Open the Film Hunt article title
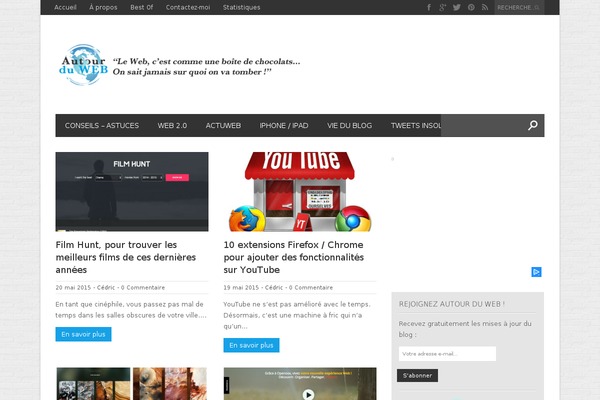Viewport: 600px width, 400px height. tap(126, 257)
